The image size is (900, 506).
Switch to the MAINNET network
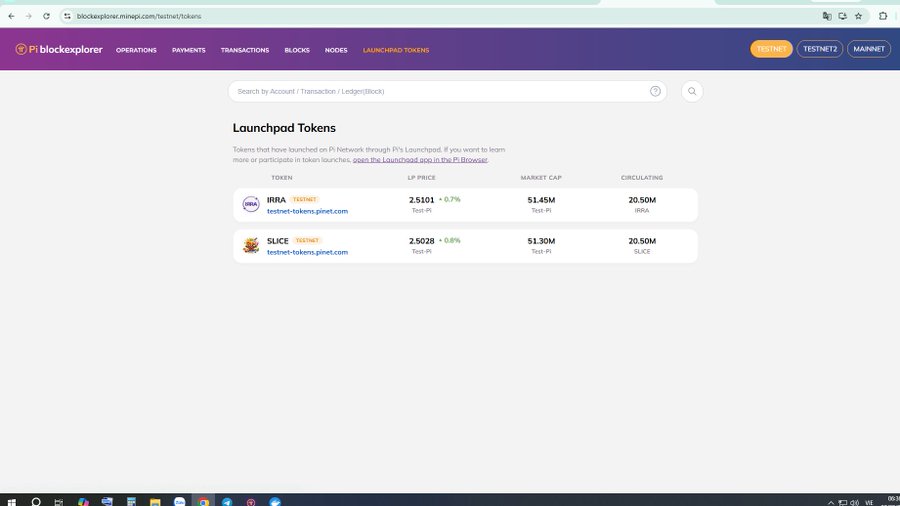[x=868, y=49]
